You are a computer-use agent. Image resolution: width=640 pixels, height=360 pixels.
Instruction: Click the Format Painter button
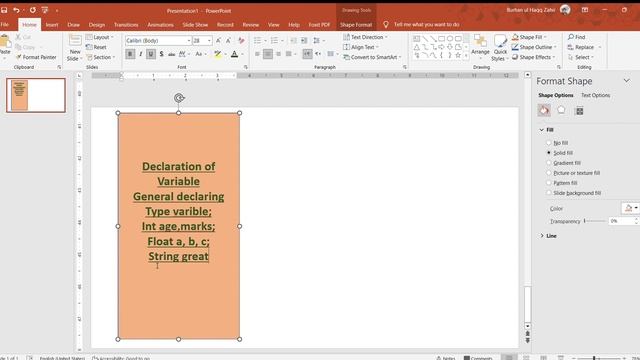pyautogui.click(x=36, y=57)
